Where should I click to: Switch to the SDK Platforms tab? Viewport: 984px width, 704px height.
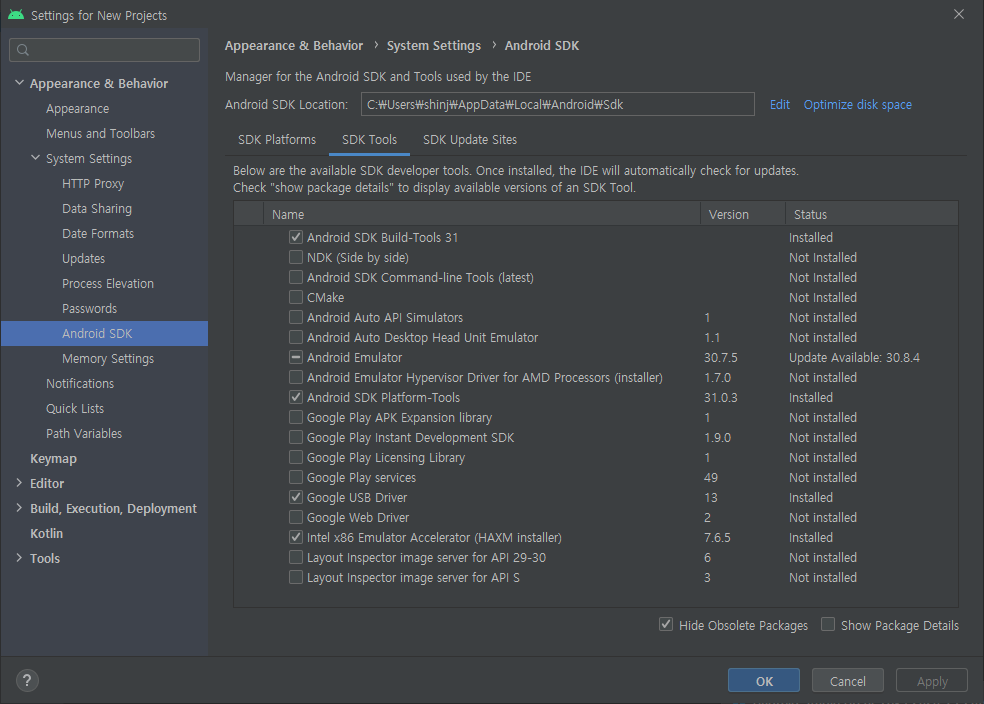pos(277,139)
